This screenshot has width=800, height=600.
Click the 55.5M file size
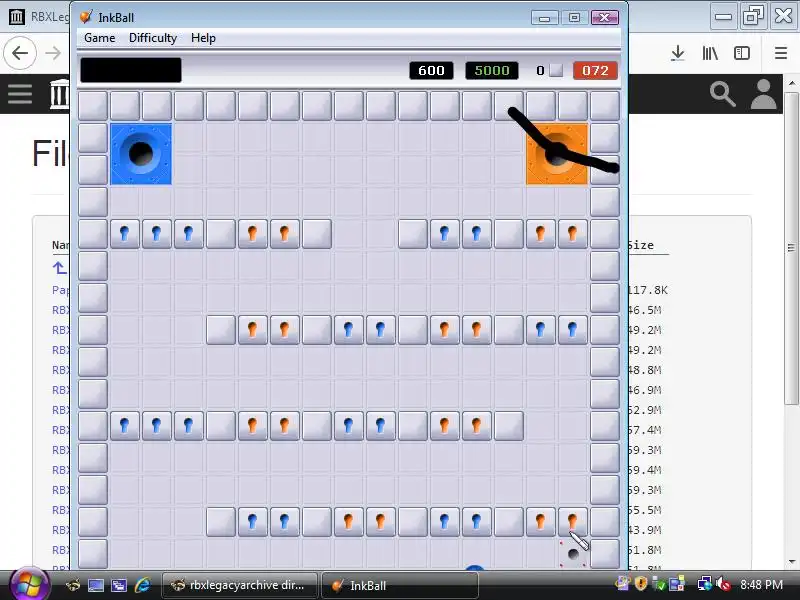tap(645, 510)
